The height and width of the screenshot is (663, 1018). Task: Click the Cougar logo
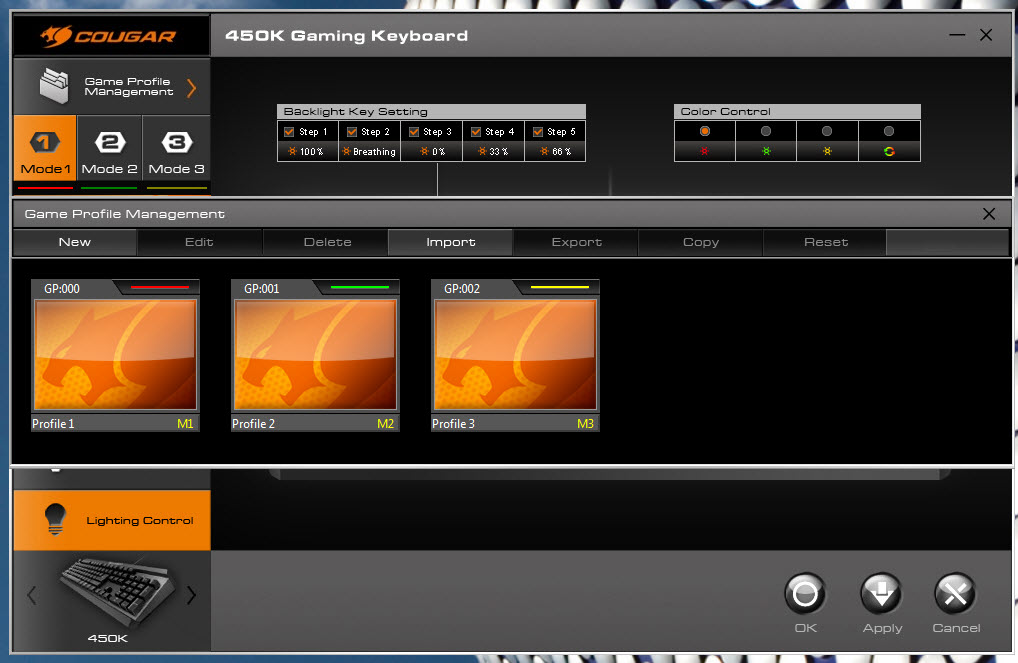(x=108, y=36)
